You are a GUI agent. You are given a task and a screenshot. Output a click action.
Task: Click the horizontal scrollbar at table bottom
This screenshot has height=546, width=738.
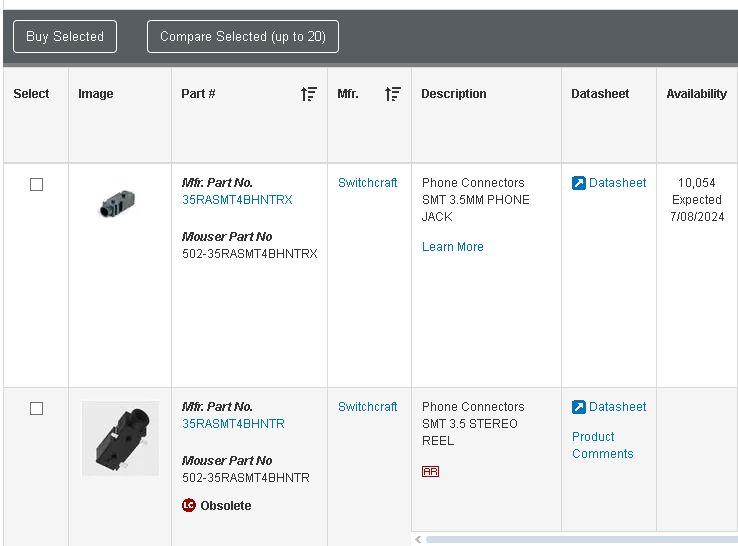580,539
